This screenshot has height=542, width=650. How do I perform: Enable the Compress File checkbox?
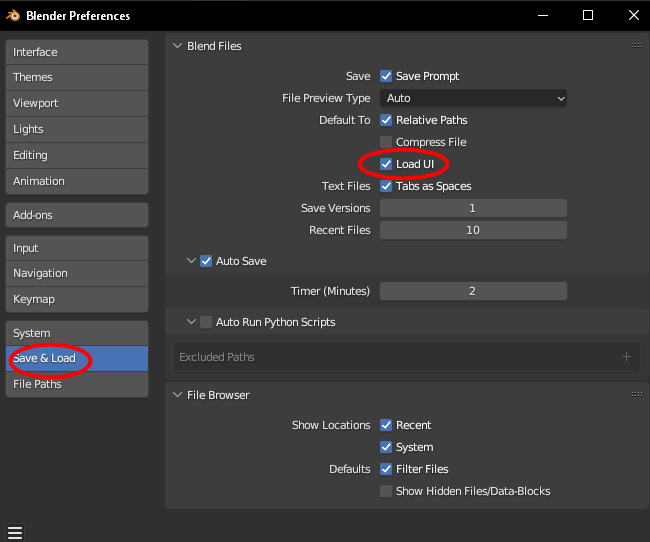(386, 142)
